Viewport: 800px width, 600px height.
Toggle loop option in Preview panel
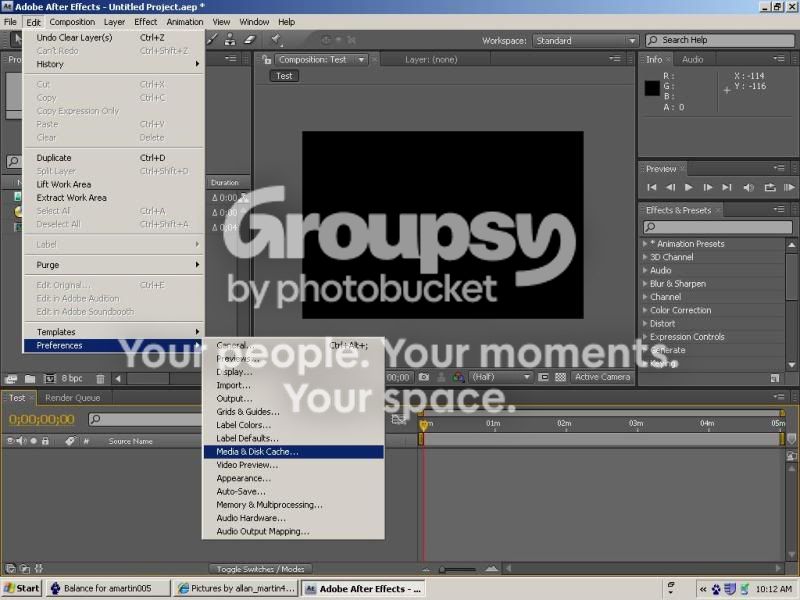(x=770, y=187)
